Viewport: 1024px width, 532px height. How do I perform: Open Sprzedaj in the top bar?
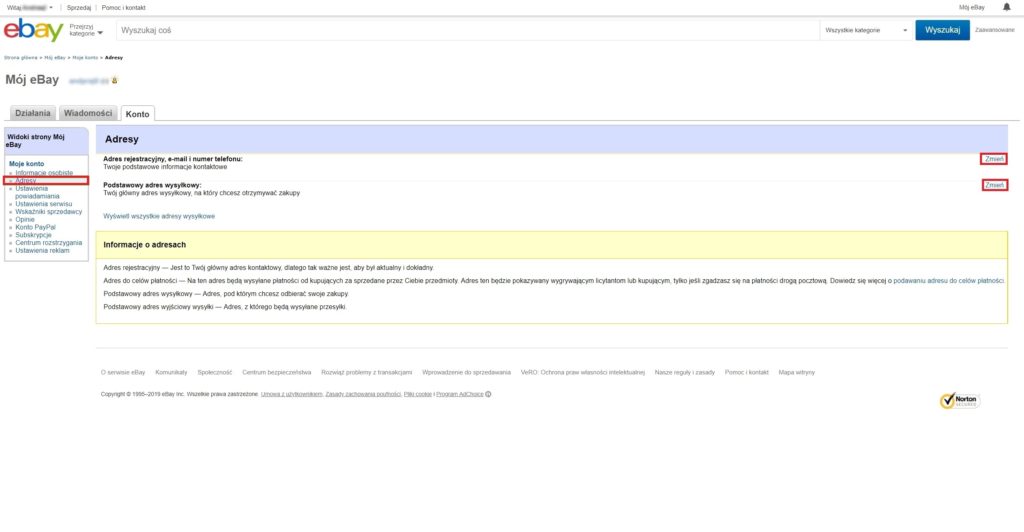79,7
